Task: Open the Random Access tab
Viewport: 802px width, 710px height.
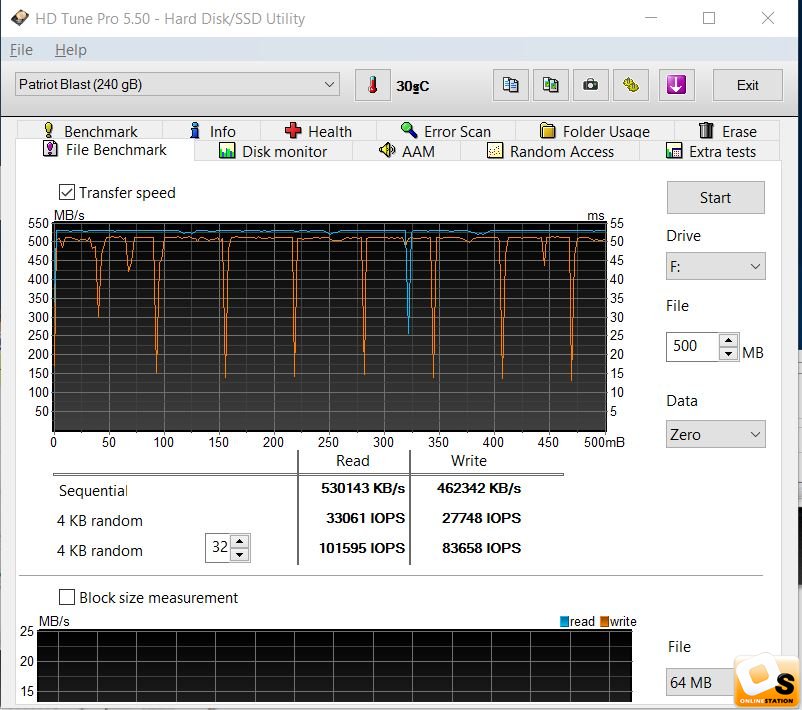Action: [550, 151]
